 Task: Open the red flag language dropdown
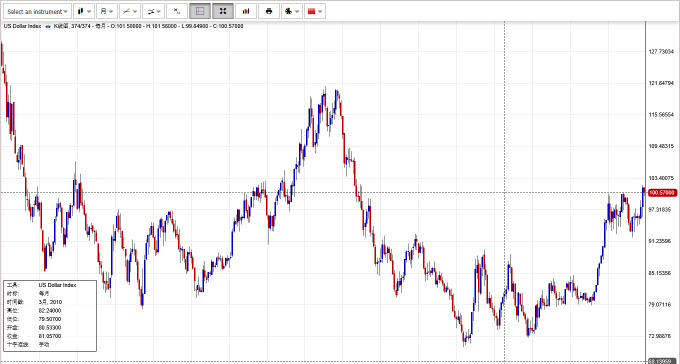click(x=315, y=12)
